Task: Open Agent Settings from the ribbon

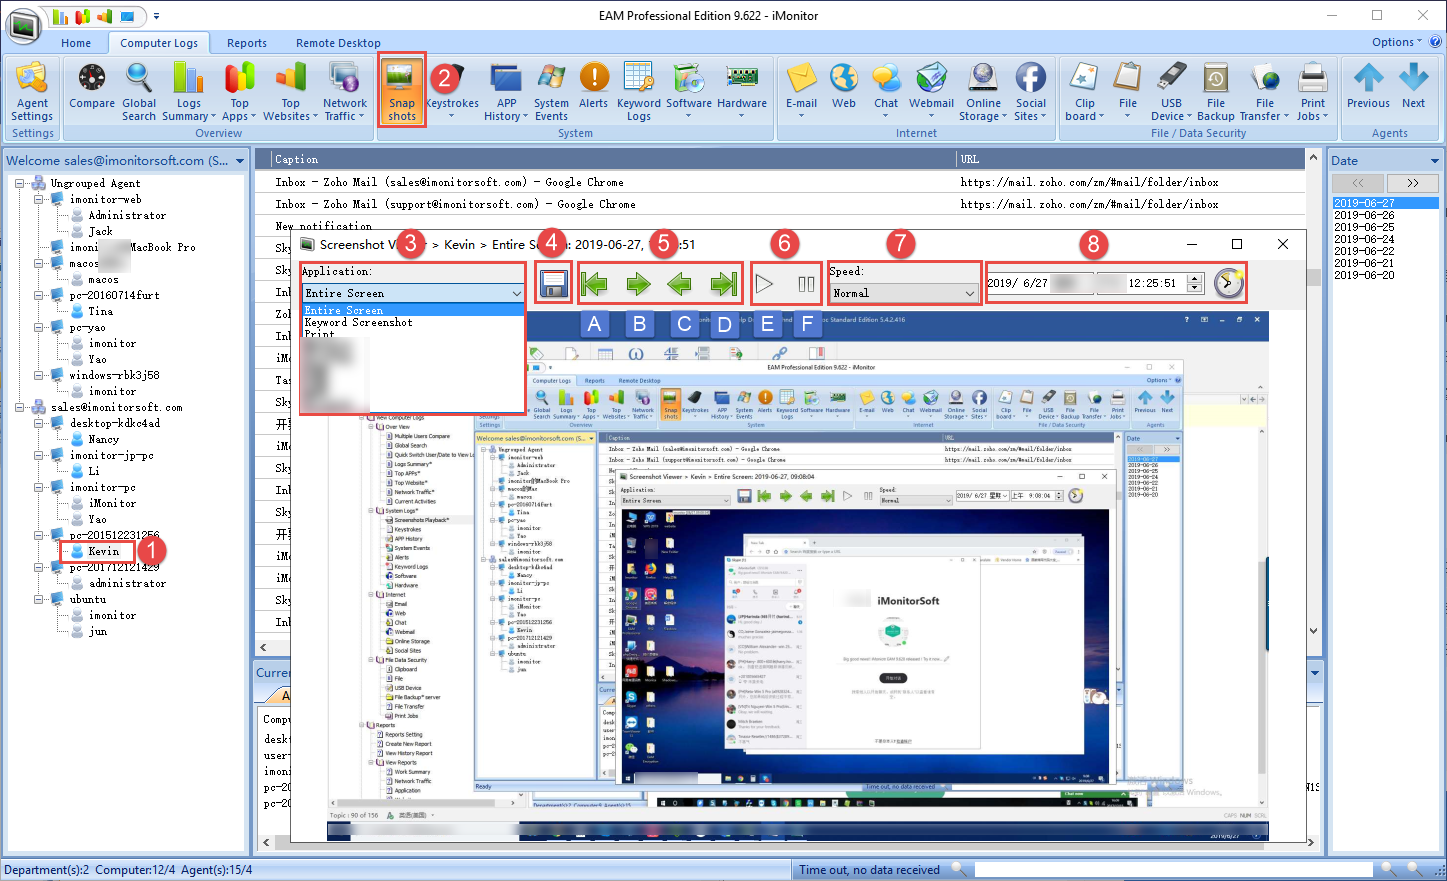Action: pyautogui.click(x=32, y=89)
